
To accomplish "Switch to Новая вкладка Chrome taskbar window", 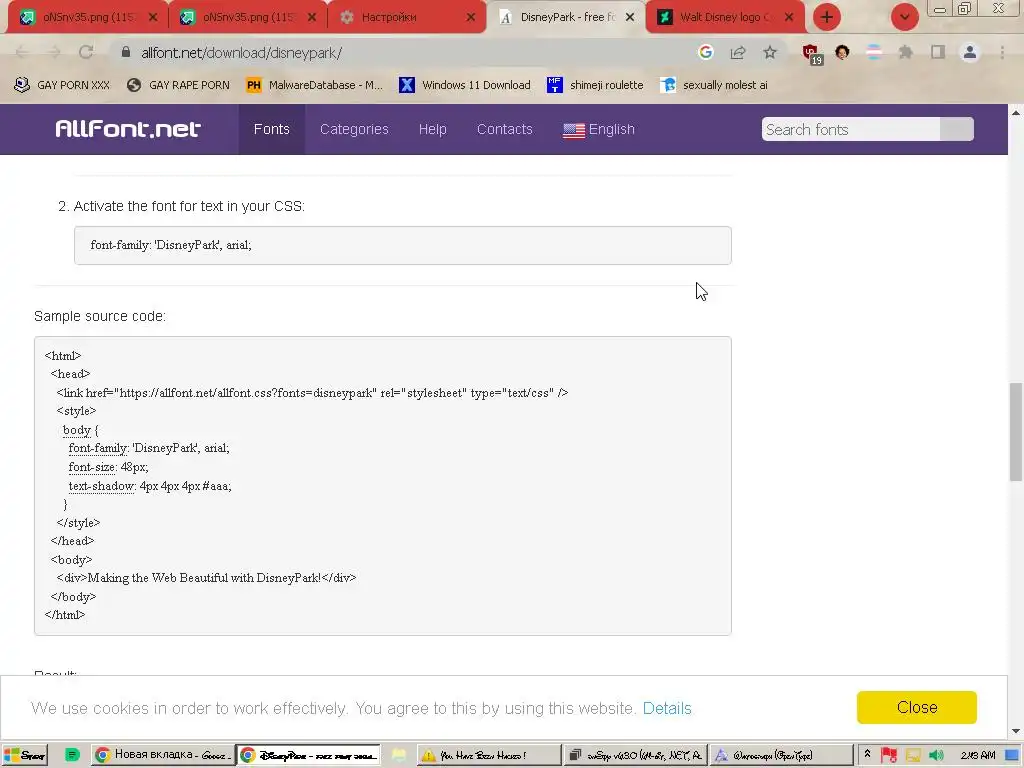I will (161, 756).
